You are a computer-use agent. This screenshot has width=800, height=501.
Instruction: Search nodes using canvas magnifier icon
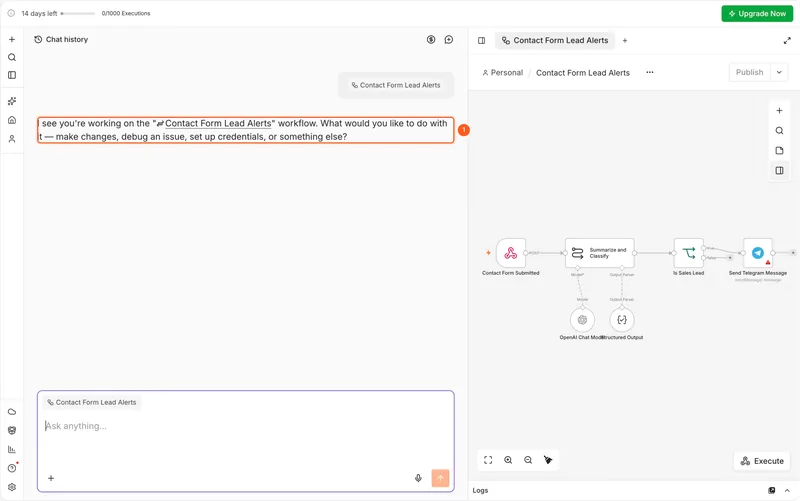779,131
